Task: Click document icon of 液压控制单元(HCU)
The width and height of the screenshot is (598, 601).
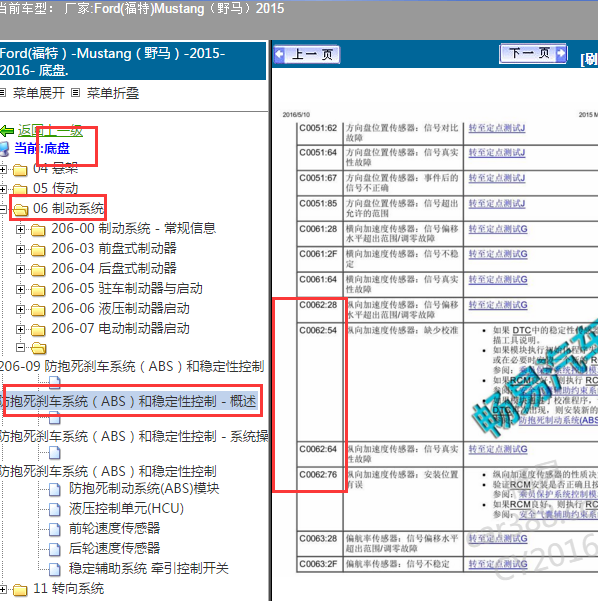Action: click(x=55, y=509)
